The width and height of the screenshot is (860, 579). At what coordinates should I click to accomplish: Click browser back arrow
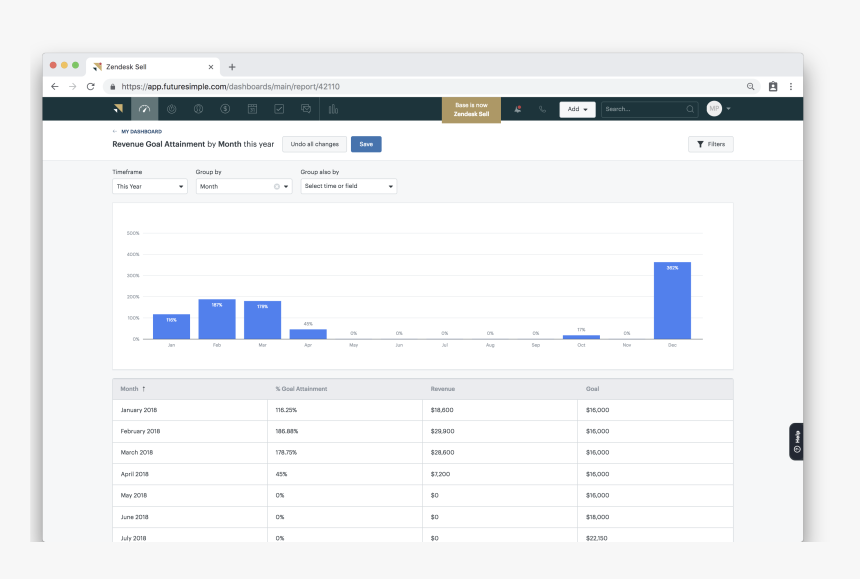coord(55,87)
